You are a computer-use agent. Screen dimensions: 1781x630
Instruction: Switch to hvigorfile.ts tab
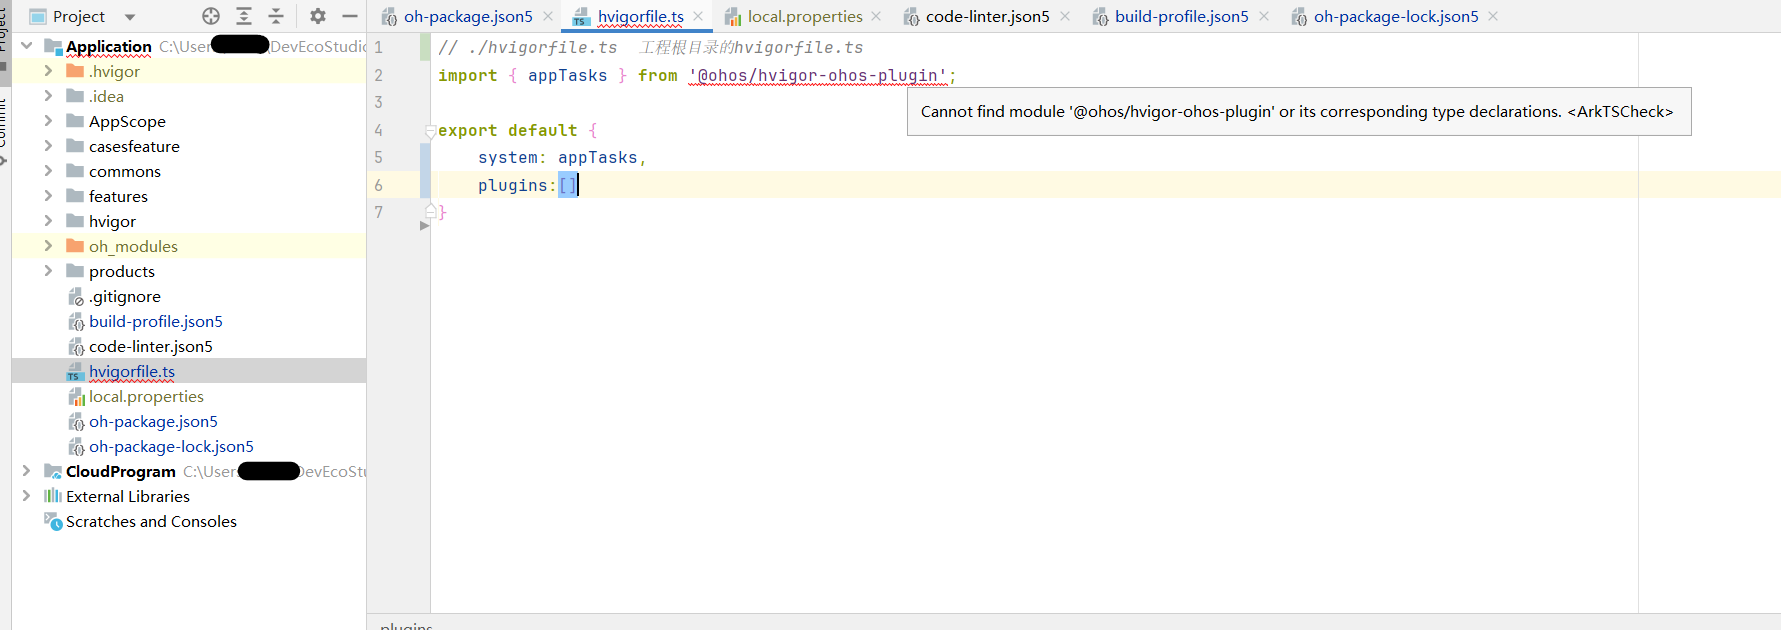(x=641, y=16)
